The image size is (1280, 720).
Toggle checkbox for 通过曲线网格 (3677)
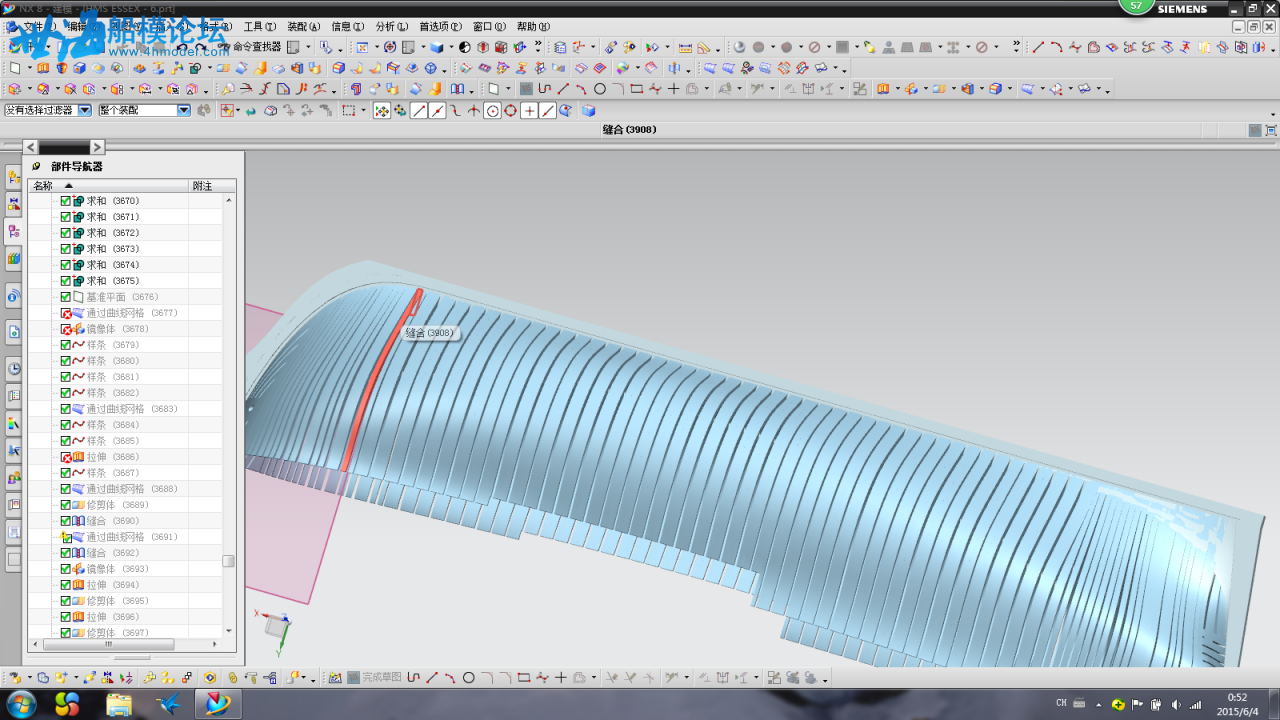[x=66, y=313]
